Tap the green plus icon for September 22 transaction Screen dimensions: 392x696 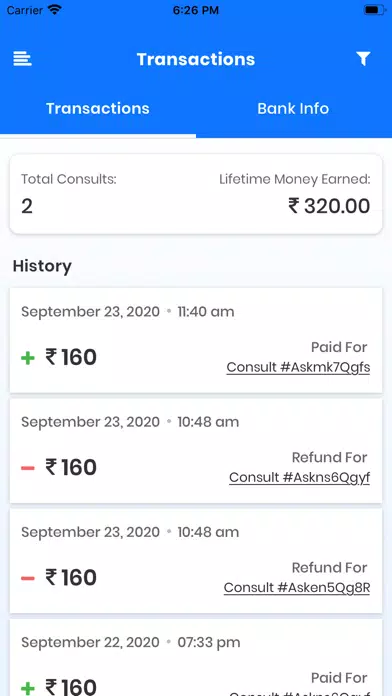click(x=28, y=688)
